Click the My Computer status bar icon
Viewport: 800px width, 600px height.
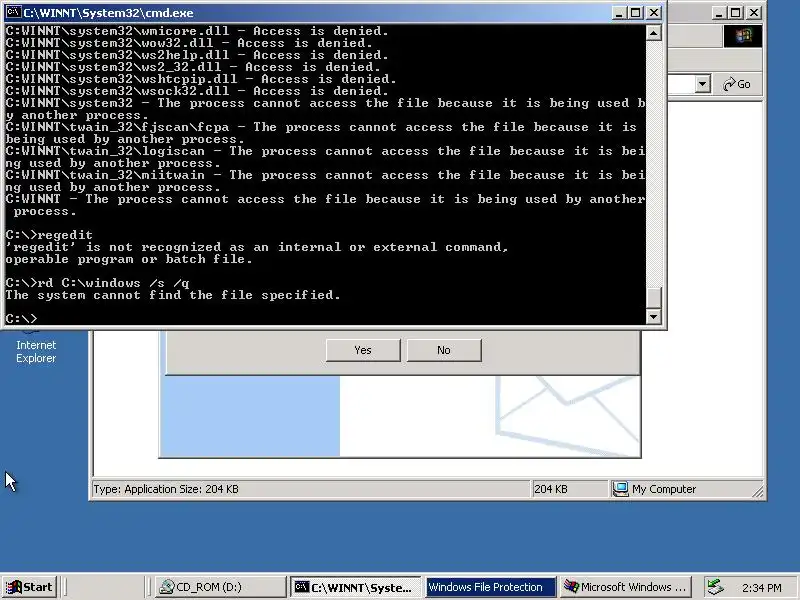click(x=621, y=489)
